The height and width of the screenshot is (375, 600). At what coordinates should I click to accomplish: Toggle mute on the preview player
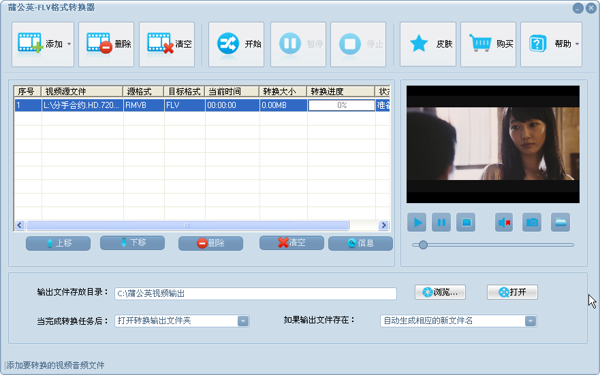pyautogui.click(x=504, y=222)
